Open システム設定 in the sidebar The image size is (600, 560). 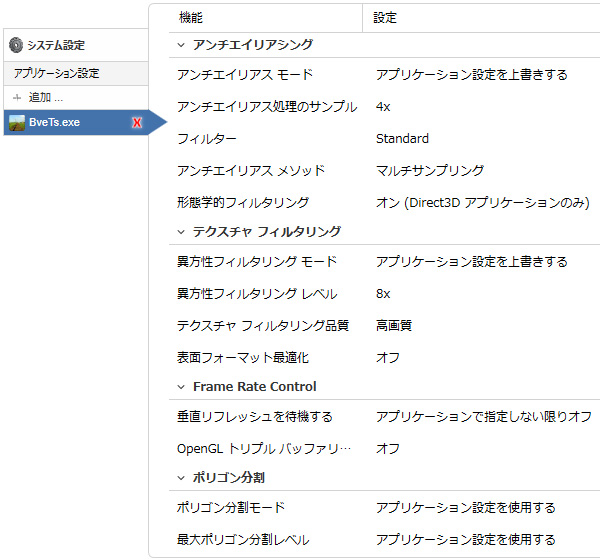tap(76, 45)
